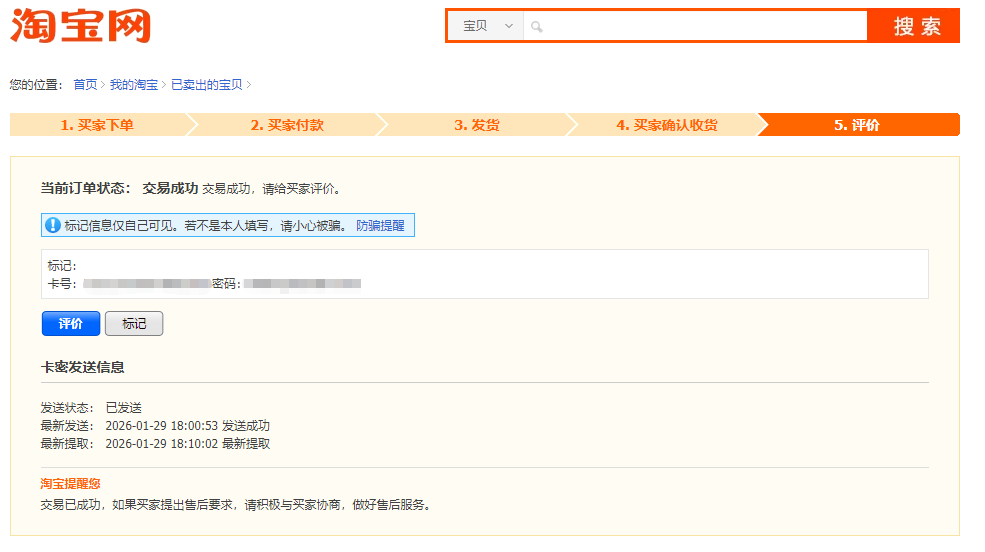Click the arrow after 已卖出的宝贝 breadcrumb
Screen dimensions: 985x552
point(249,85)
